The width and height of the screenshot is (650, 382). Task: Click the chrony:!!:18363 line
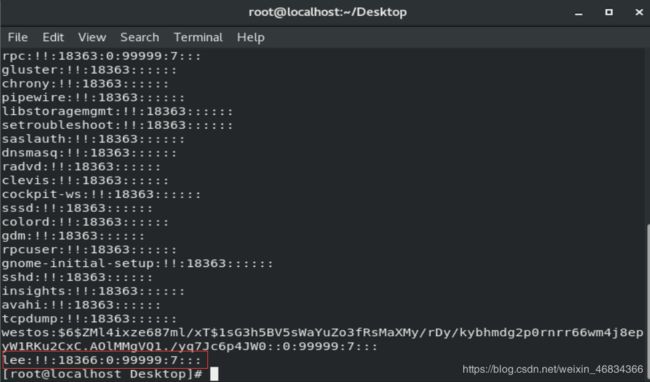pyautogui.click(x=85, y=84)
